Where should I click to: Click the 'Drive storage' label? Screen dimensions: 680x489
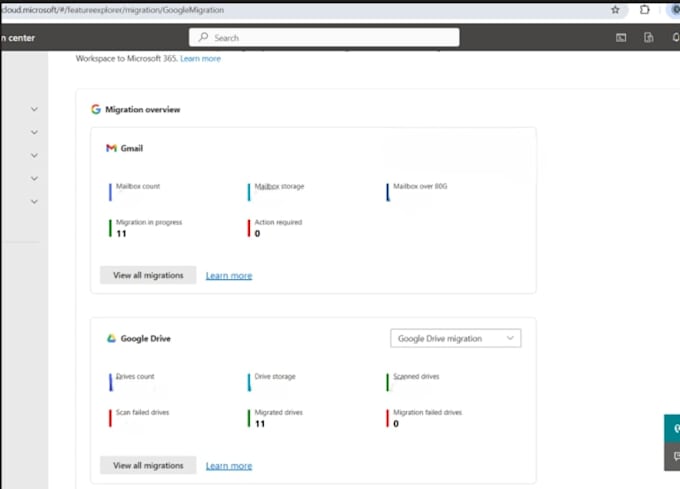click(x=275, y=376)
